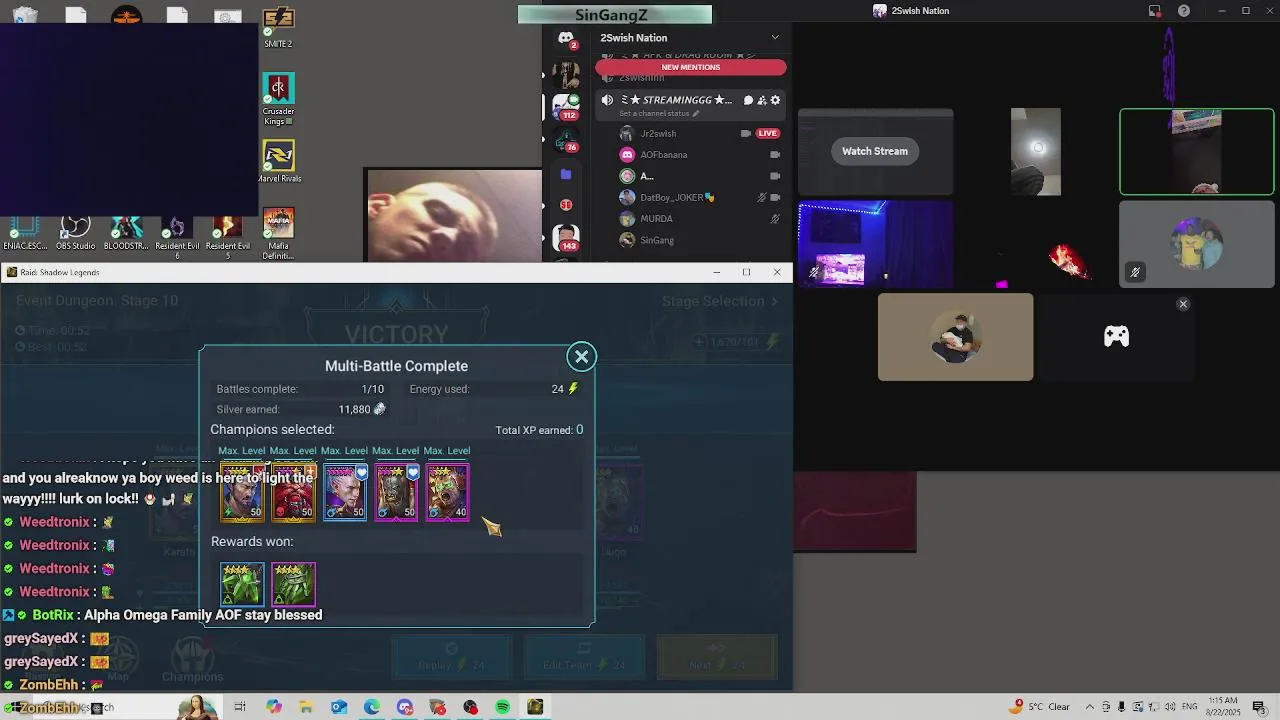
Task: Show hidden system tray icons
Action: point(1090,707)
